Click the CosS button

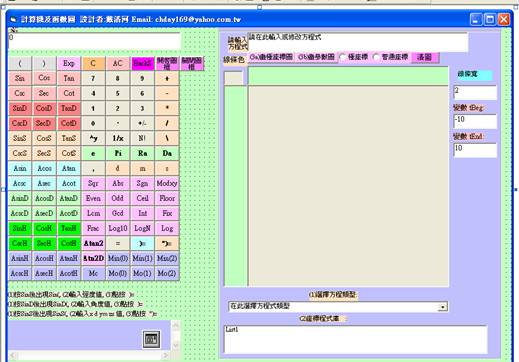pos(44,138)
